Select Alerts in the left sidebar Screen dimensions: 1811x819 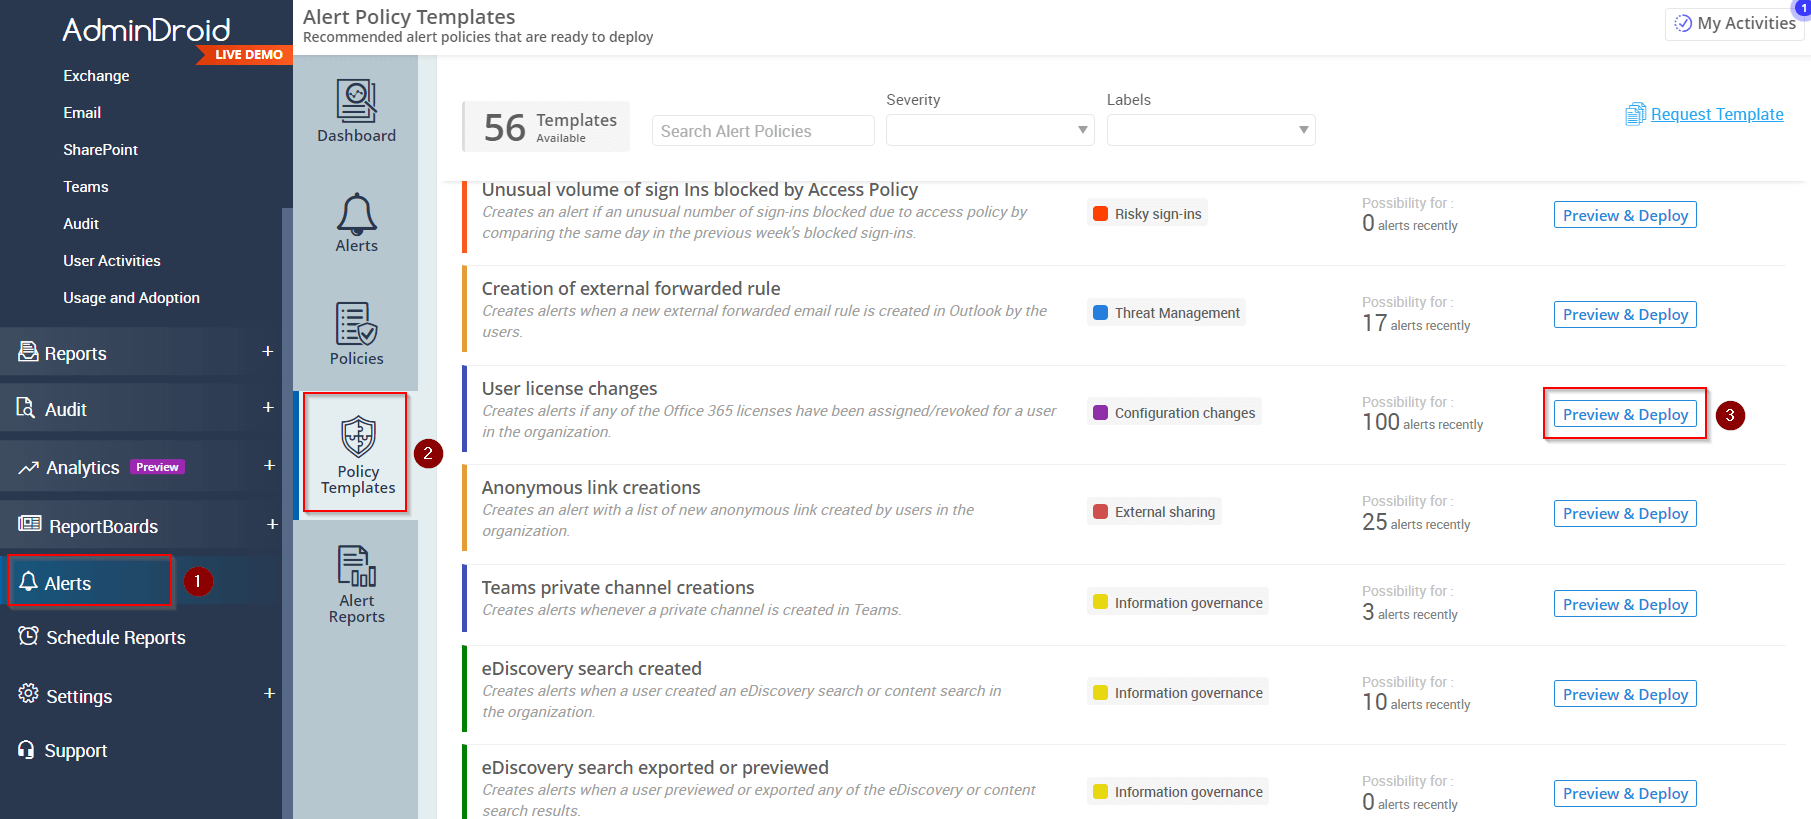tap(68, 583)
